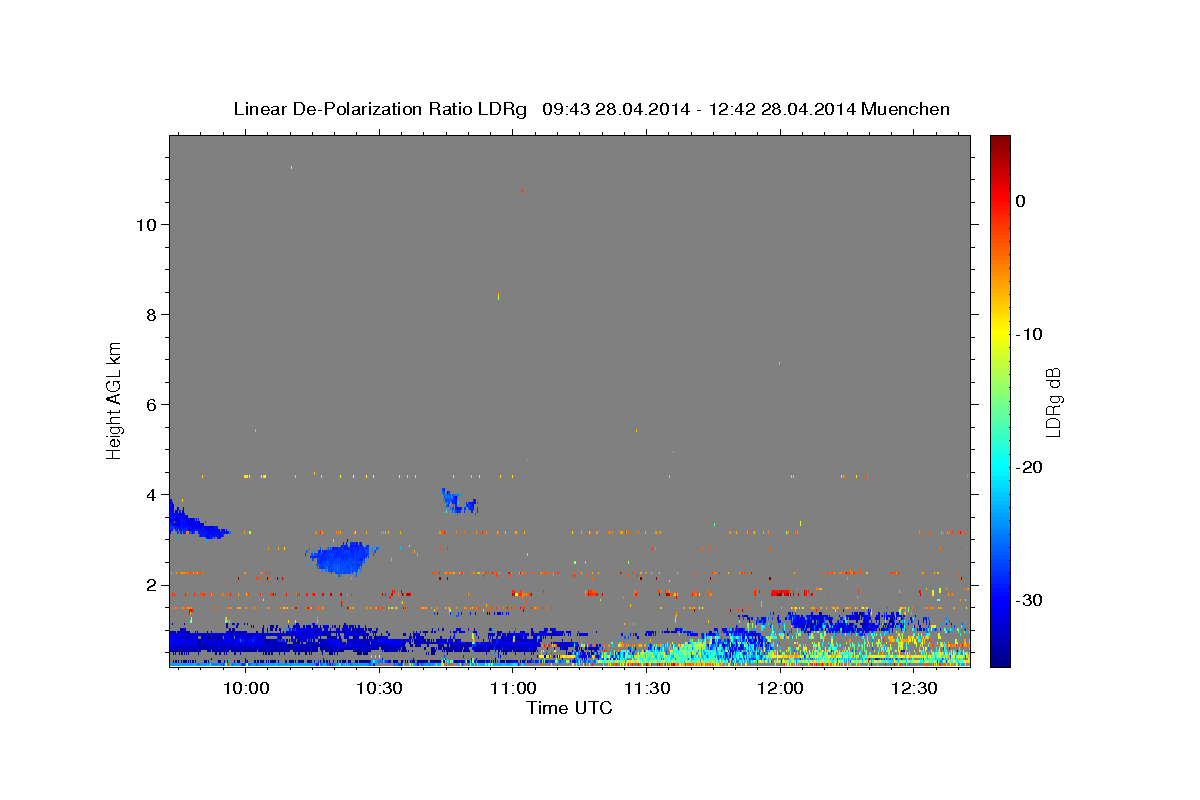This screenshot has width=1200, height=800.
Task: Click the height tick label '2'
Action: pyautogui.click(x=151, y=584)
